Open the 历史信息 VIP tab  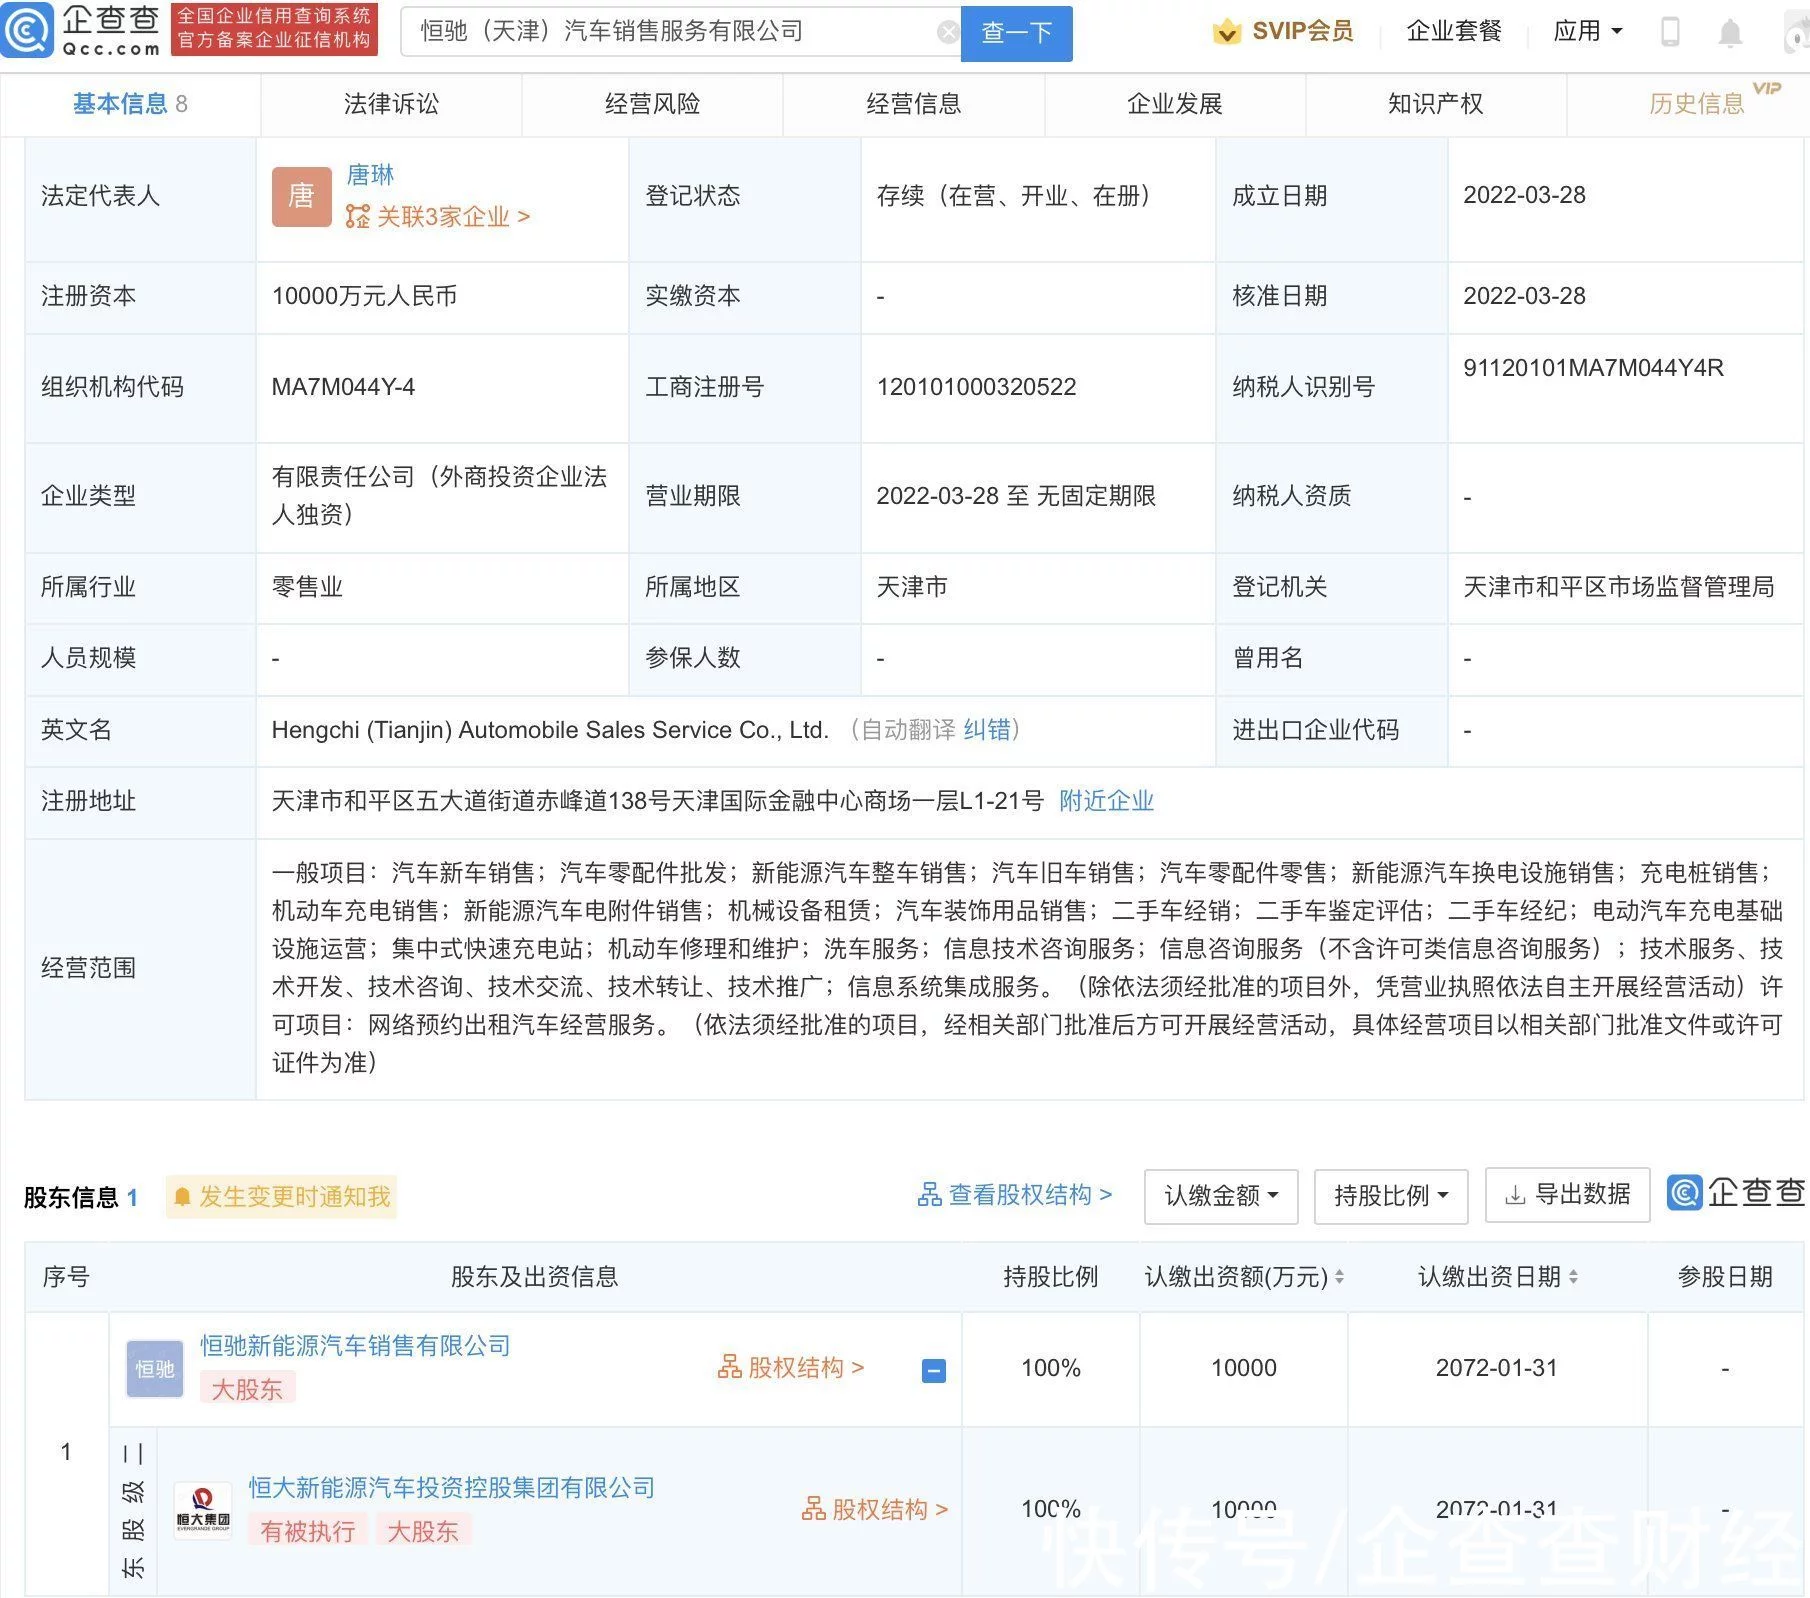click(x=1697, y=104)
